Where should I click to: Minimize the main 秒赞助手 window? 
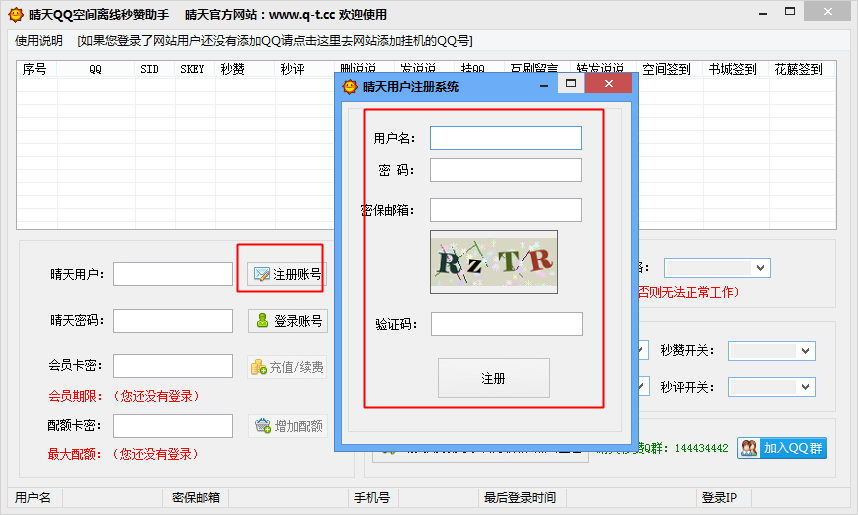(763, 12)
